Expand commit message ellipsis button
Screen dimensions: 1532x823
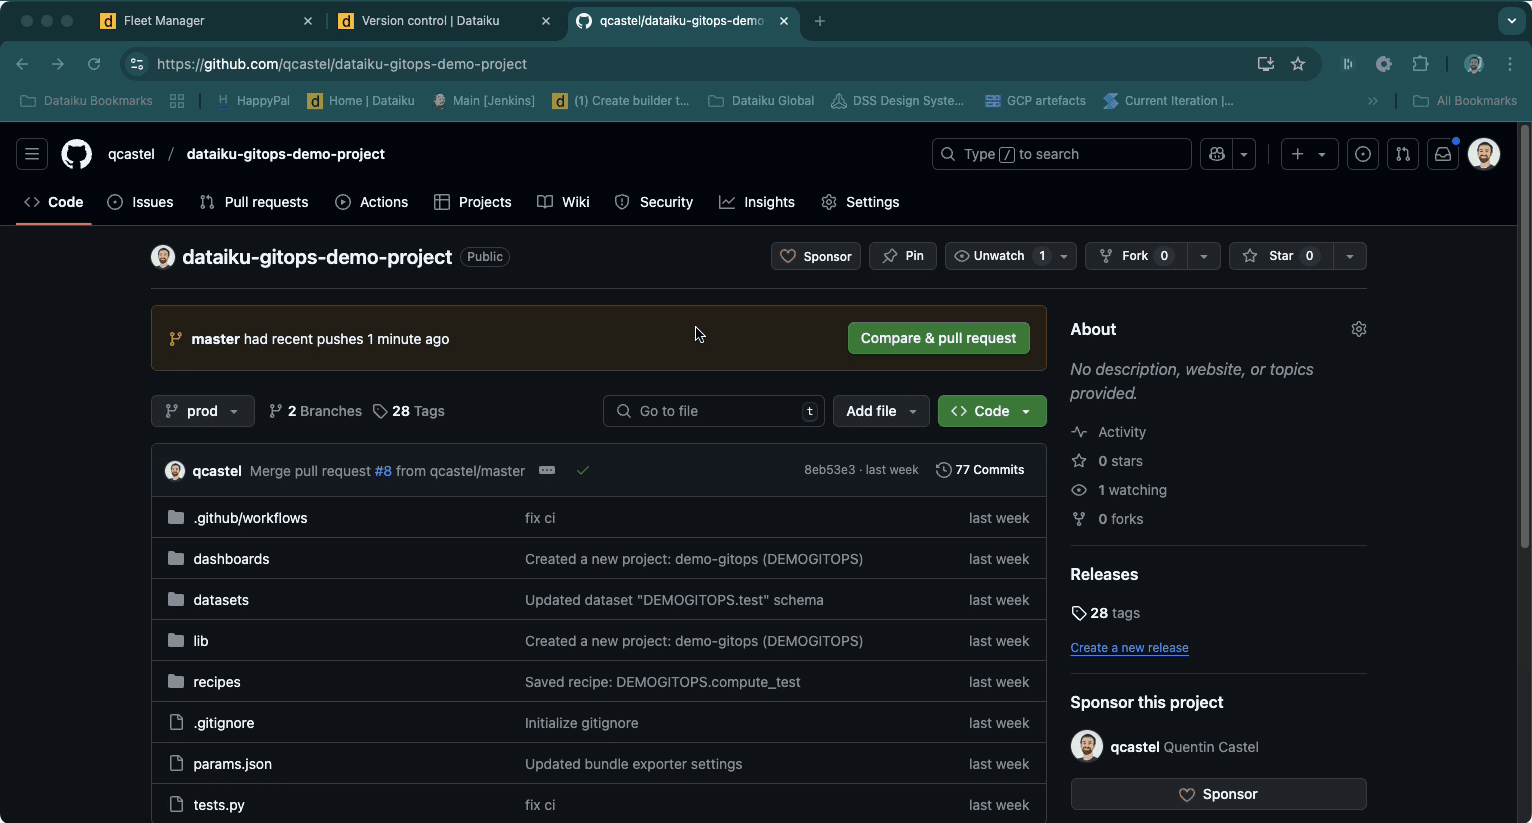[x=547, y=470]
